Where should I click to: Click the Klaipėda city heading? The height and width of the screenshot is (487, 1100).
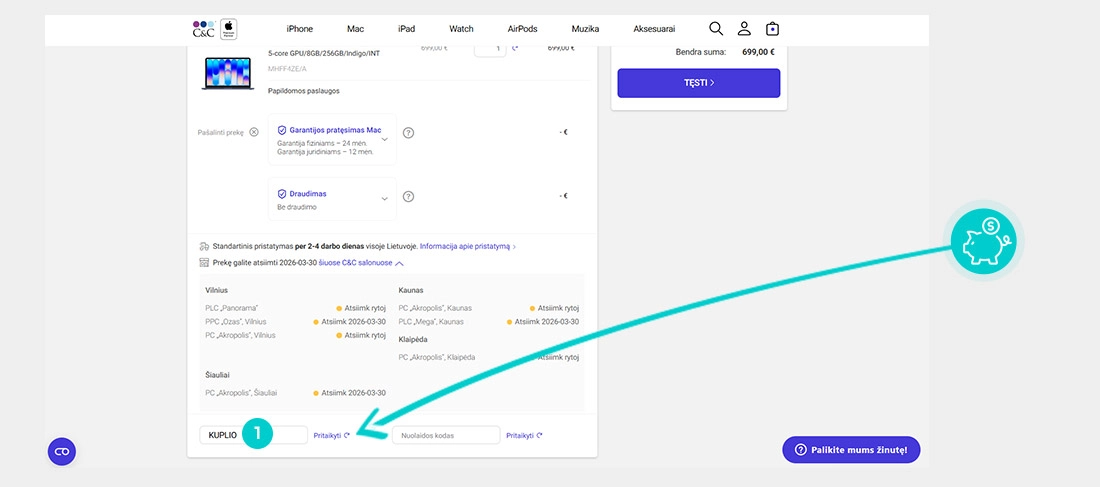tap(413, 339)
